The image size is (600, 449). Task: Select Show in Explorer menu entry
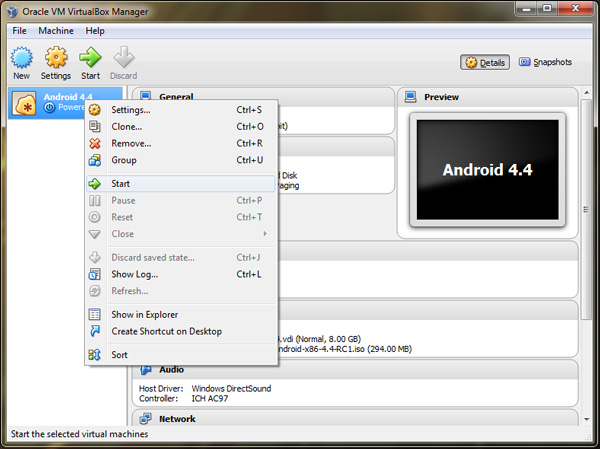(181, 314)
